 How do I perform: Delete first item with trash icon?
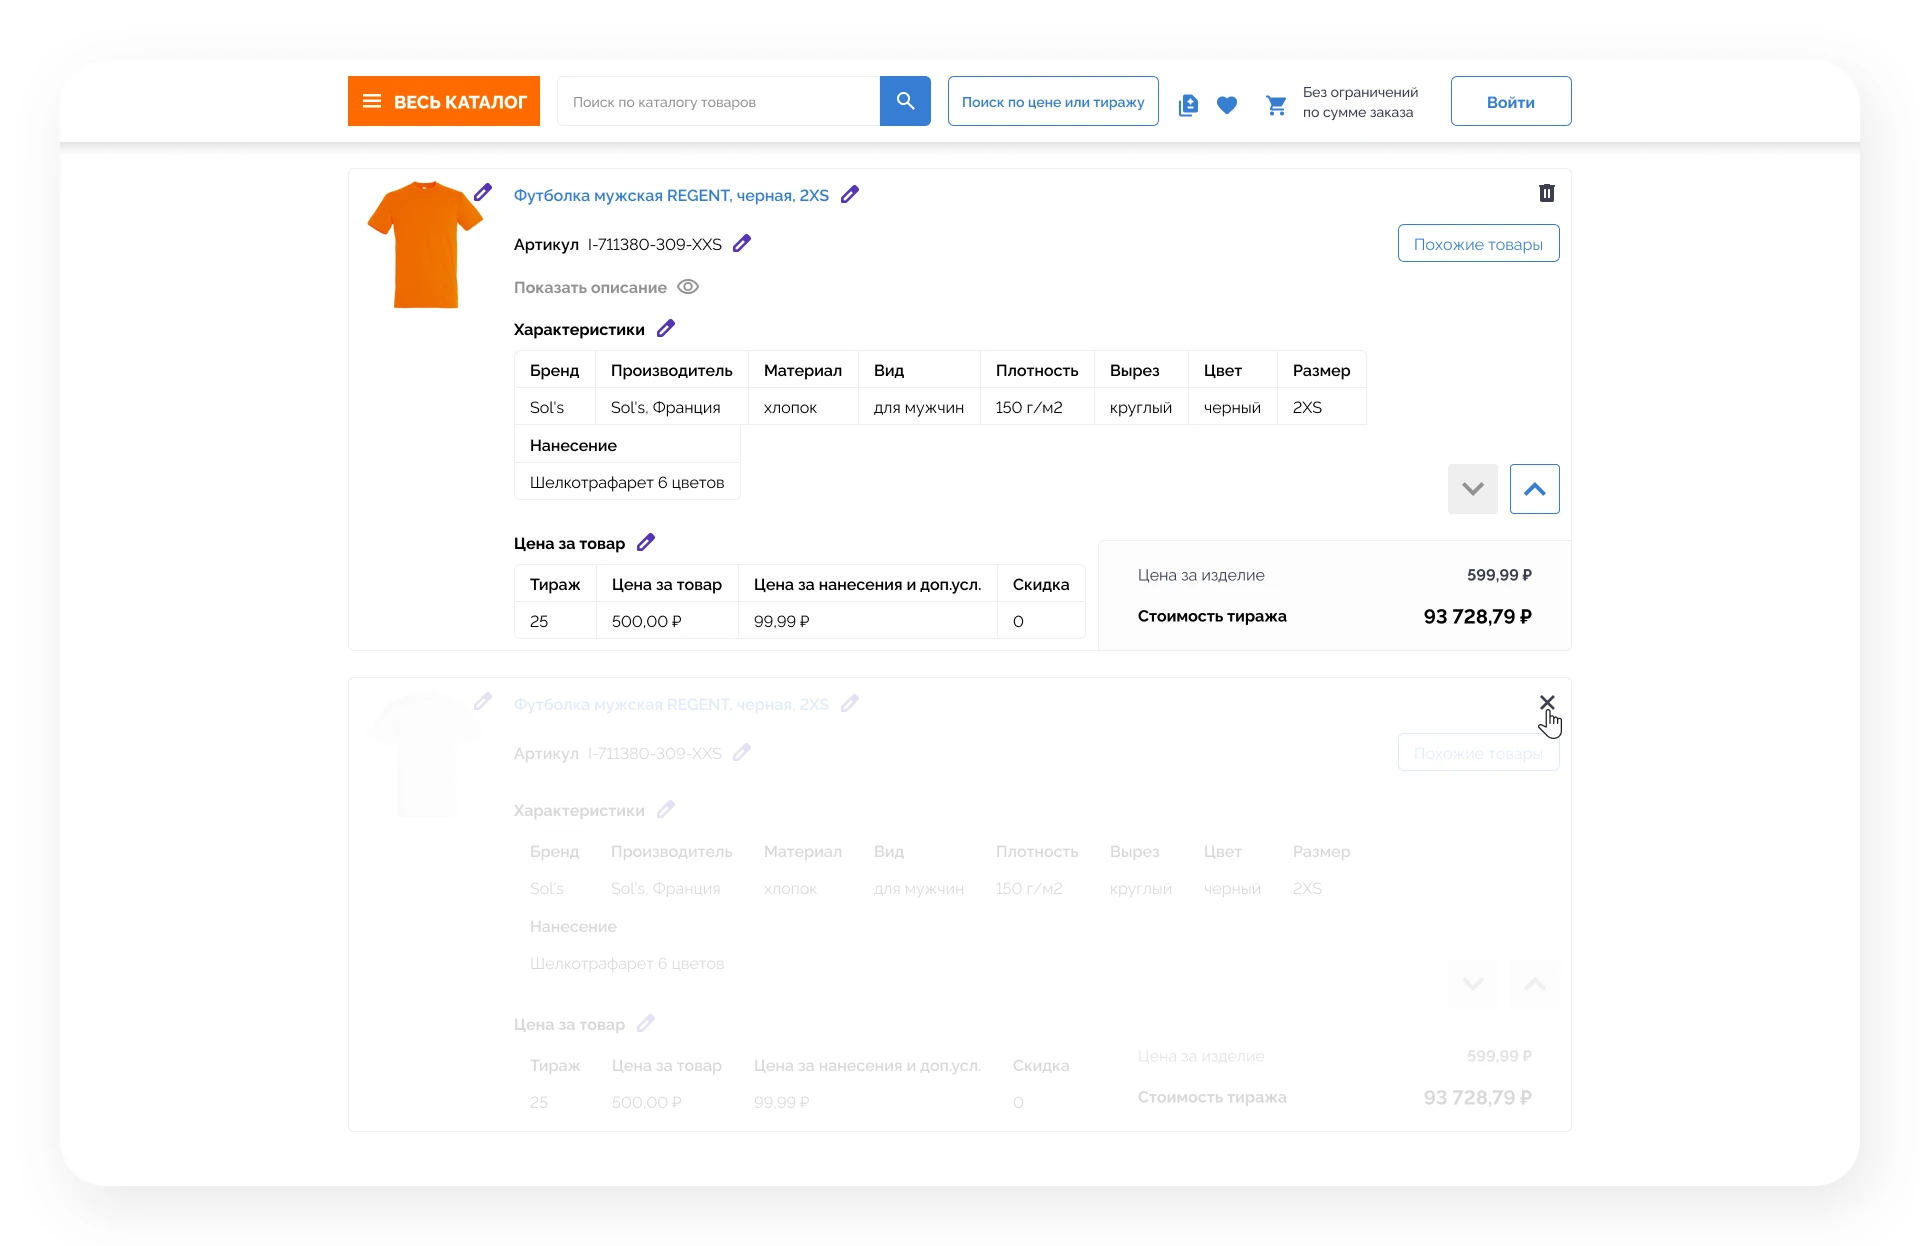[1547, 193]
